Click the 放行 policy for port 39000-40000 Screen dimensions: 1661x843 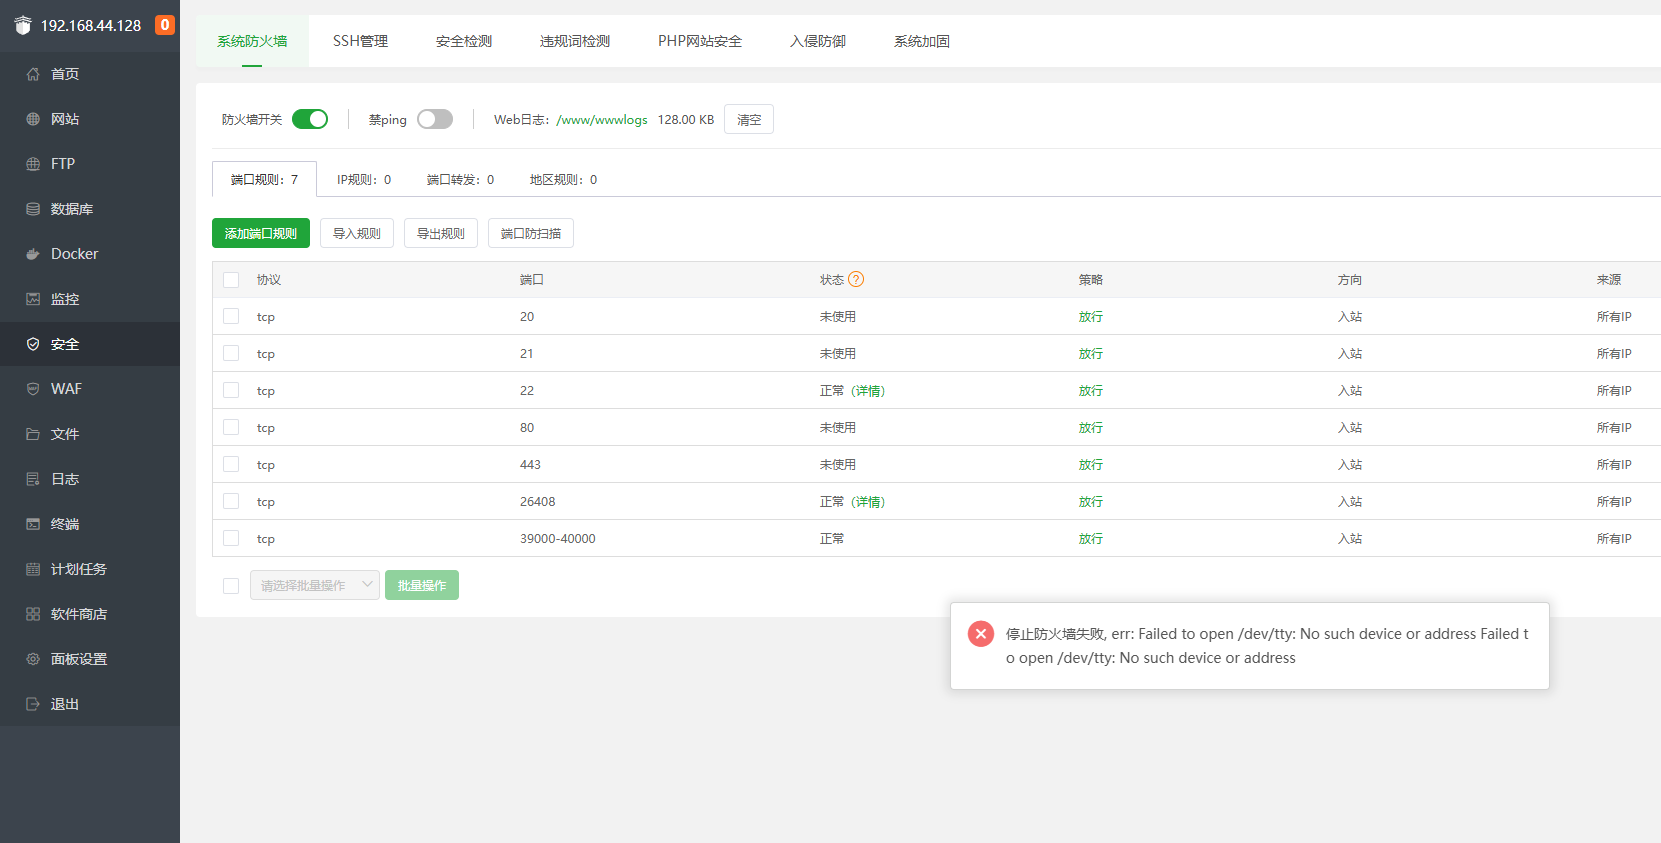(x=1091, y=538)
